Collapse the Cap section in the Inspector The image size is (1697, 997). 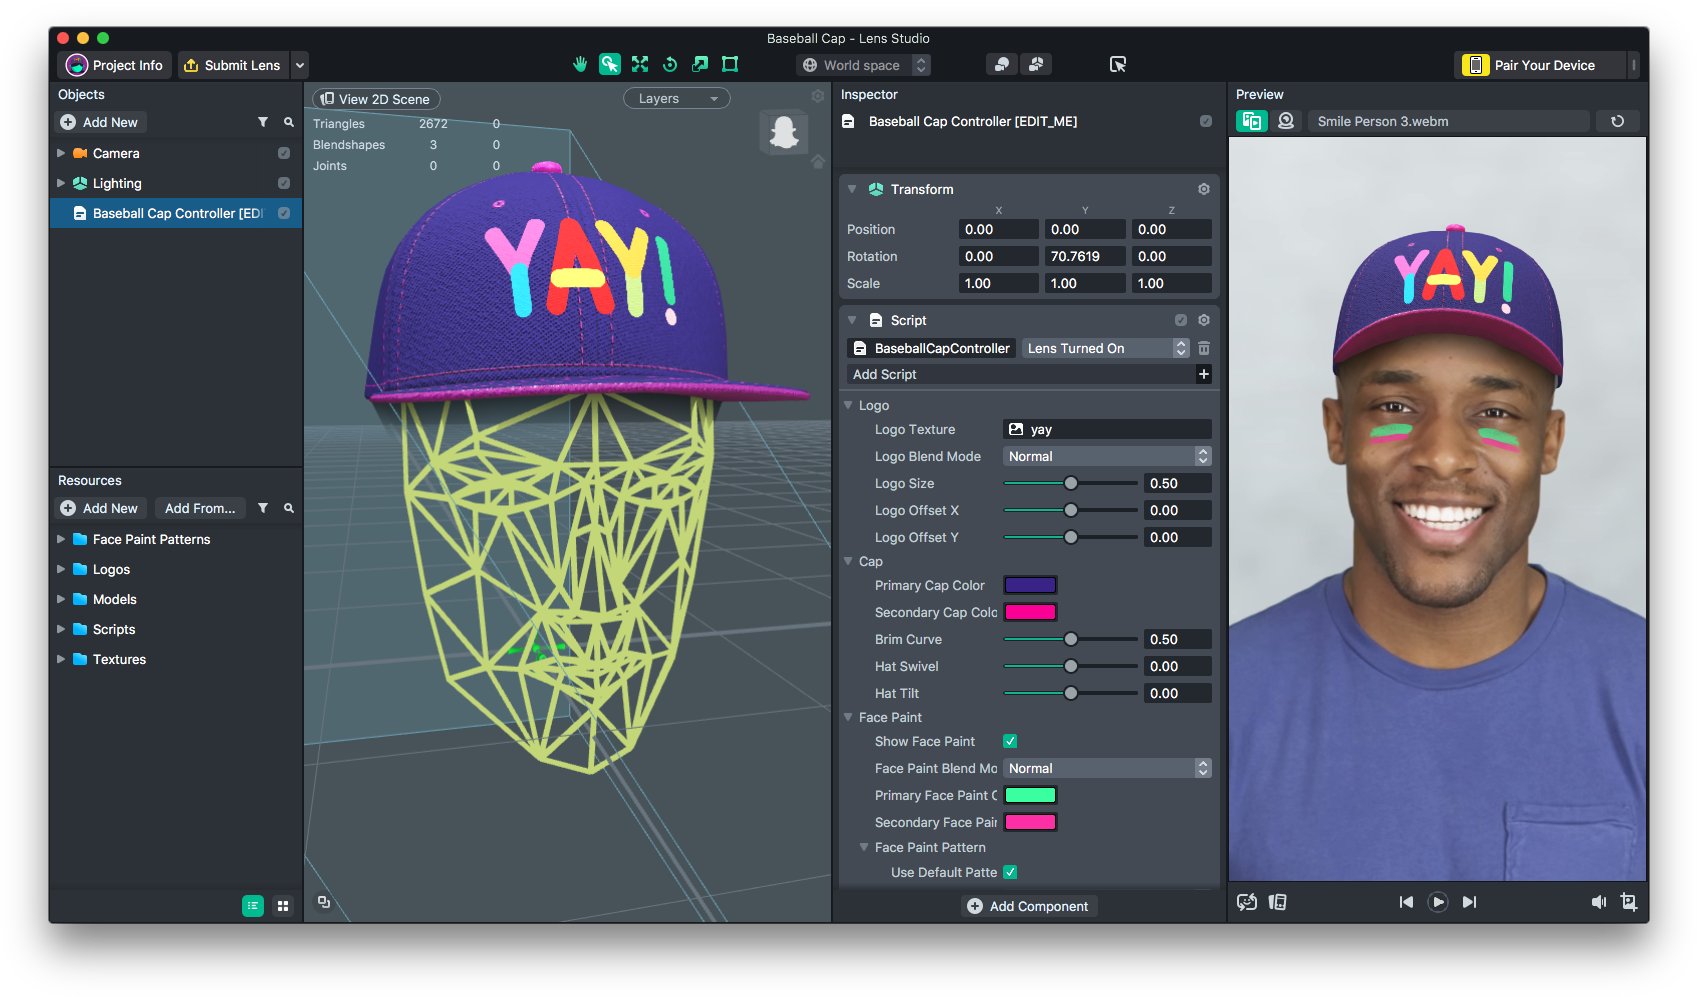point(848,561)
